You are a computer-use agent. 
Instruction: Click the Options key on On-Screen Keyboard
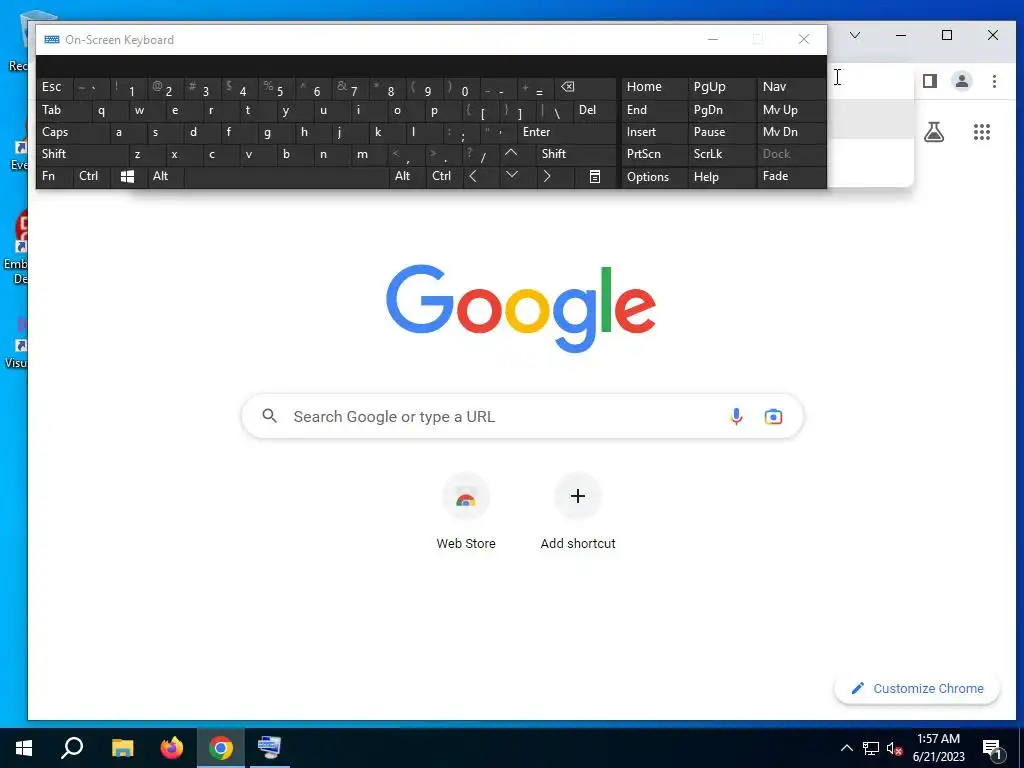[x=654, y=176]
